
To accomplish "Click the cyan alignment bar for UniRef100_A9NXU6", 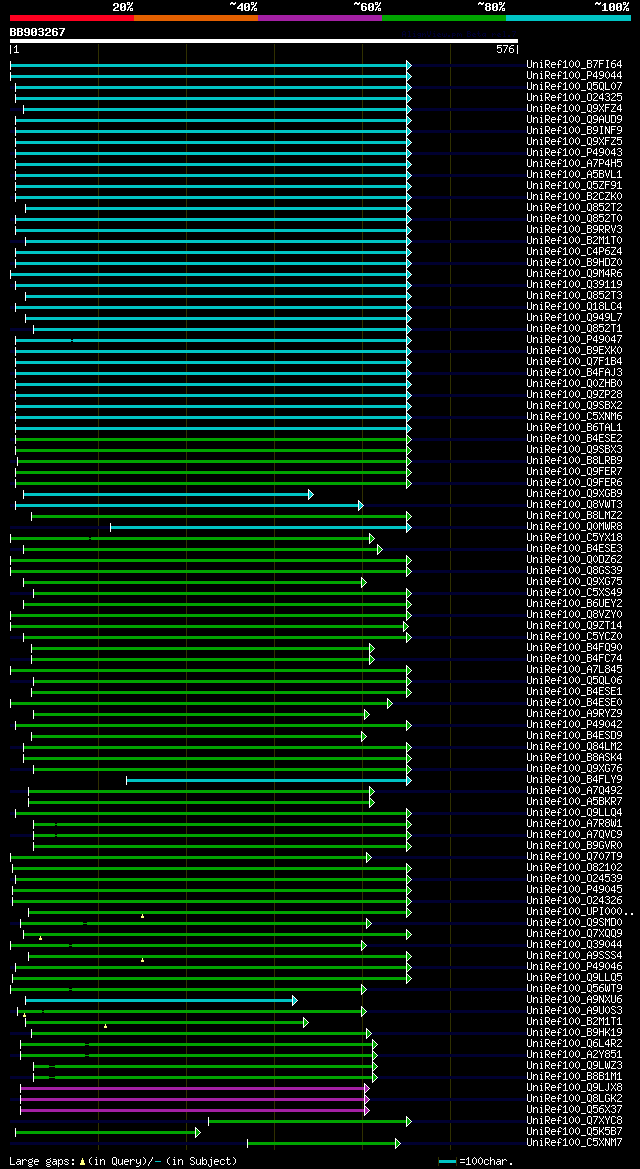I will 161,1001.
